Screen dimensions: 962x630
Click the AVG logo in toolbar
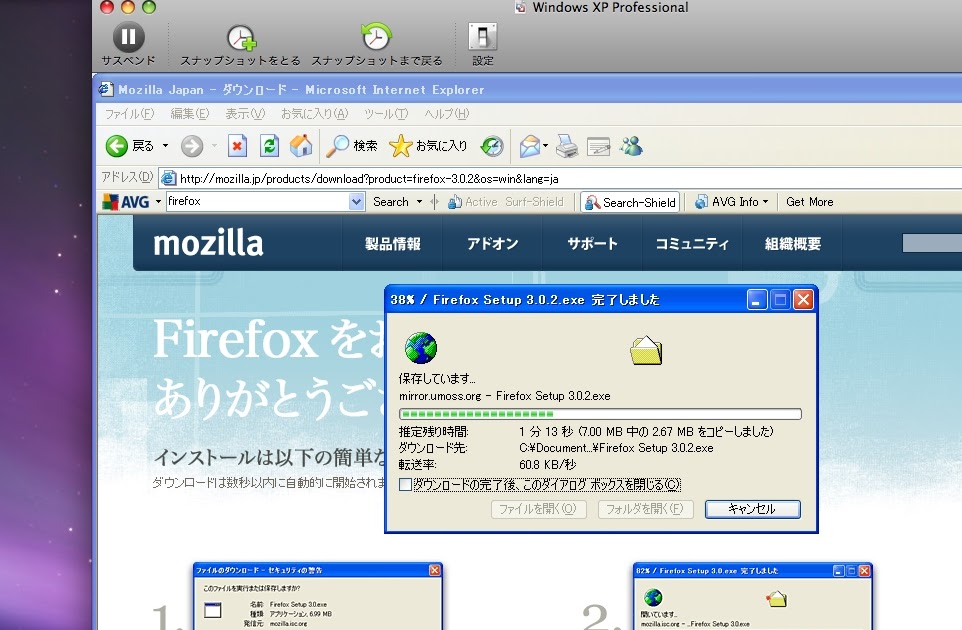[126, 202]
